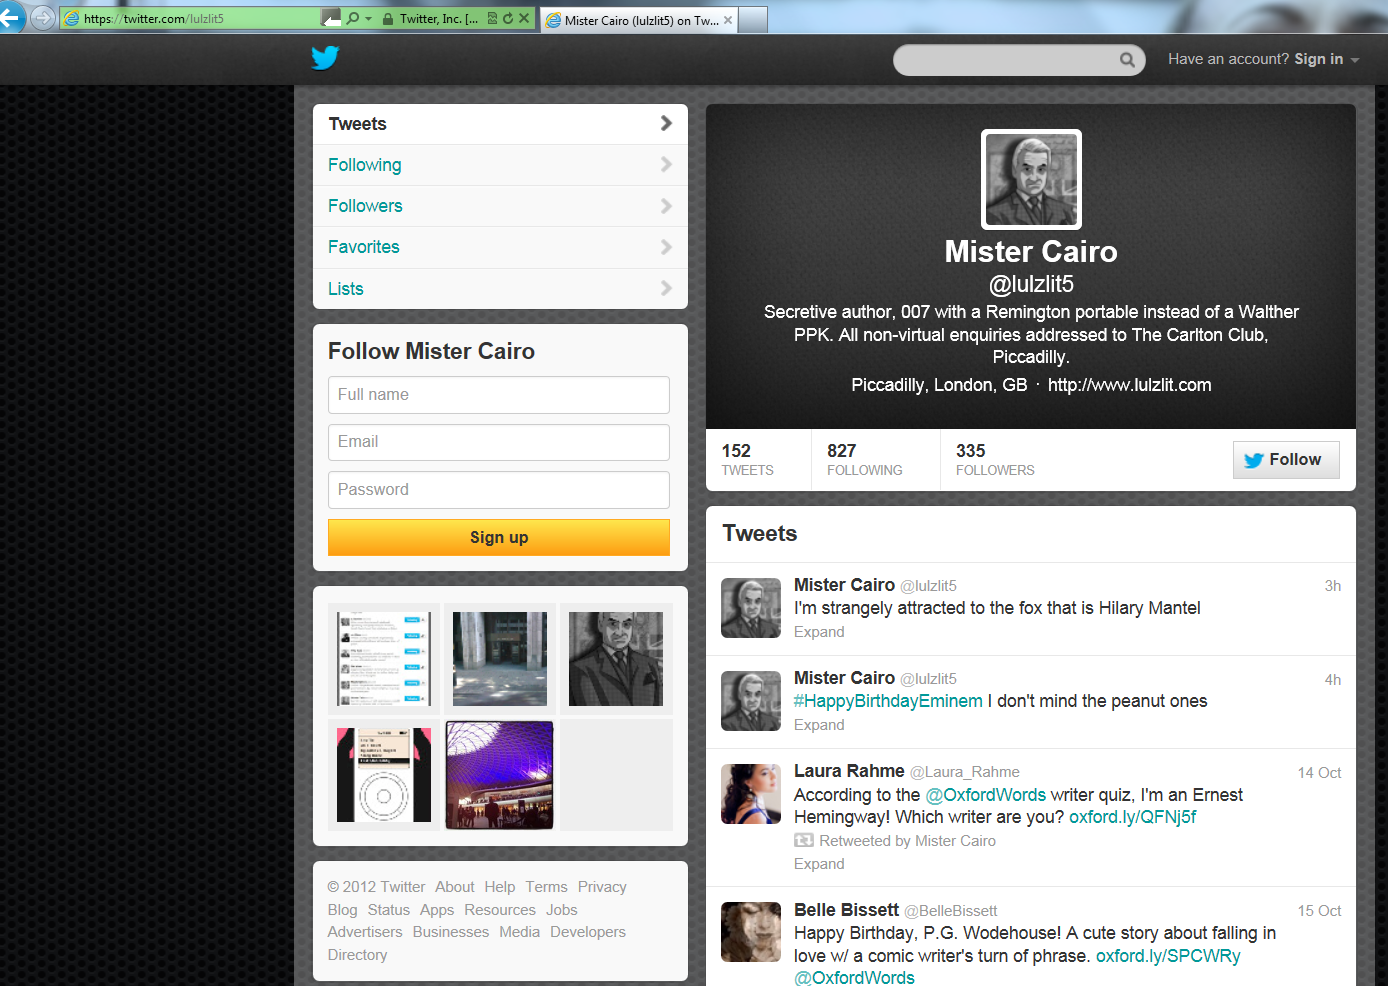Click the Twitter search box
Viewport: 1388px width, 986px height.
pyautogui.click(x=1019, y=60)
